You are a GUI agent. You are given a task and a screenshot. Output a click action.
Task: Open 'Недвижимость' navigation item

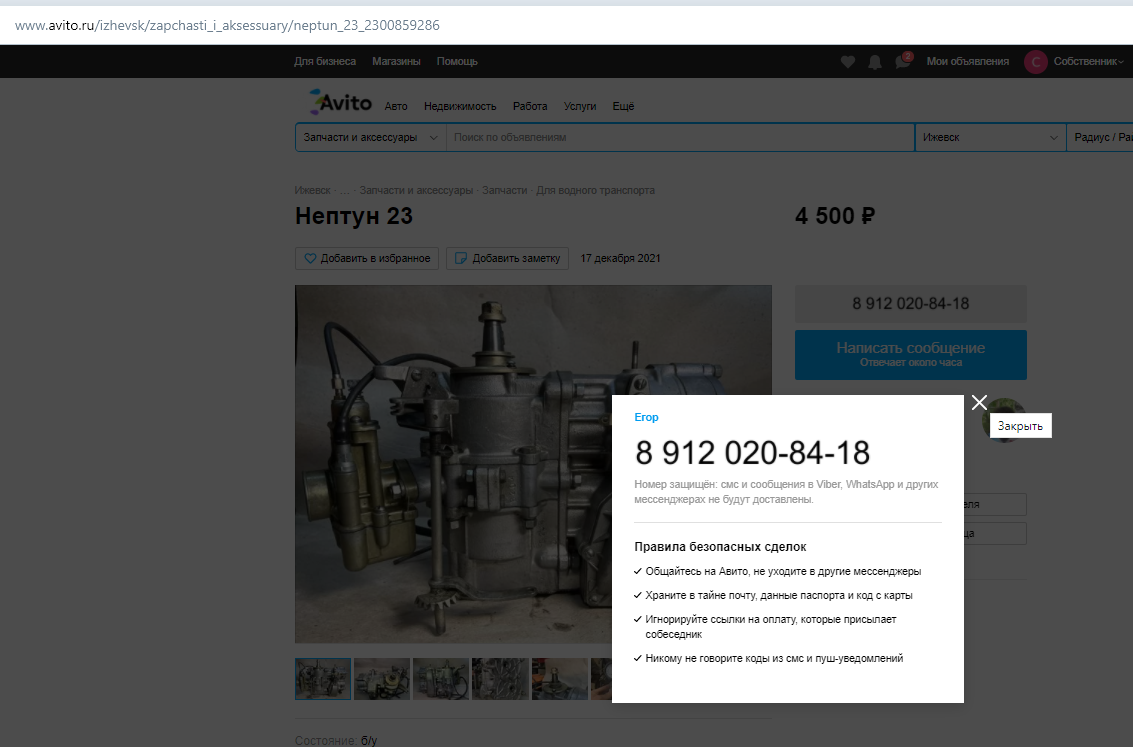(460, 106)
